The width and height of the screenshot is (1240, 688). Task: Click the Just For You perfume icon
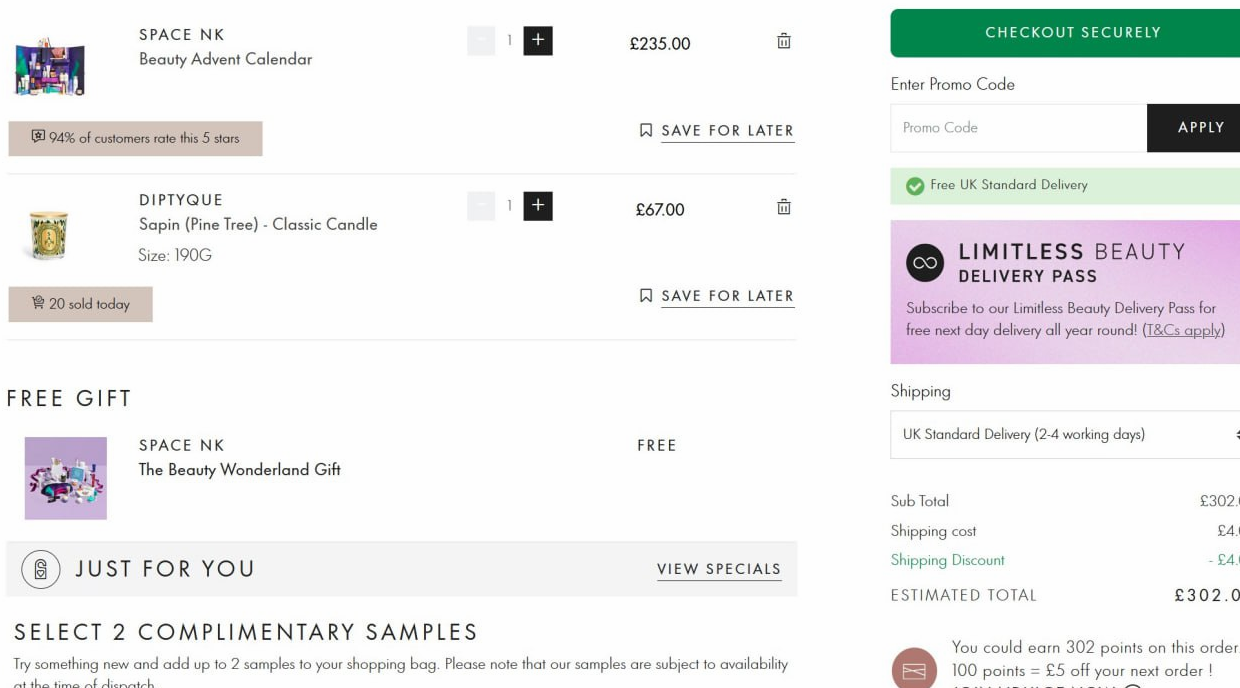(41, 569)
